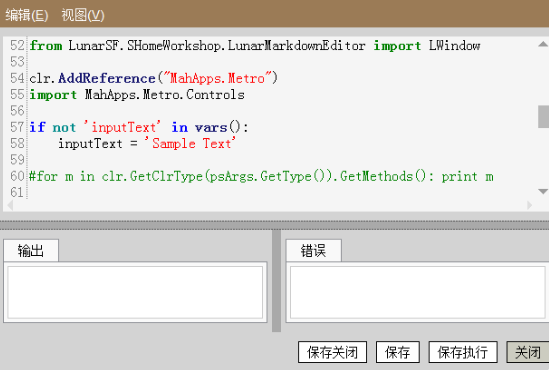Open the 编辑(E) menu
This screenshot has height=370, width=549.
[27, 15]
